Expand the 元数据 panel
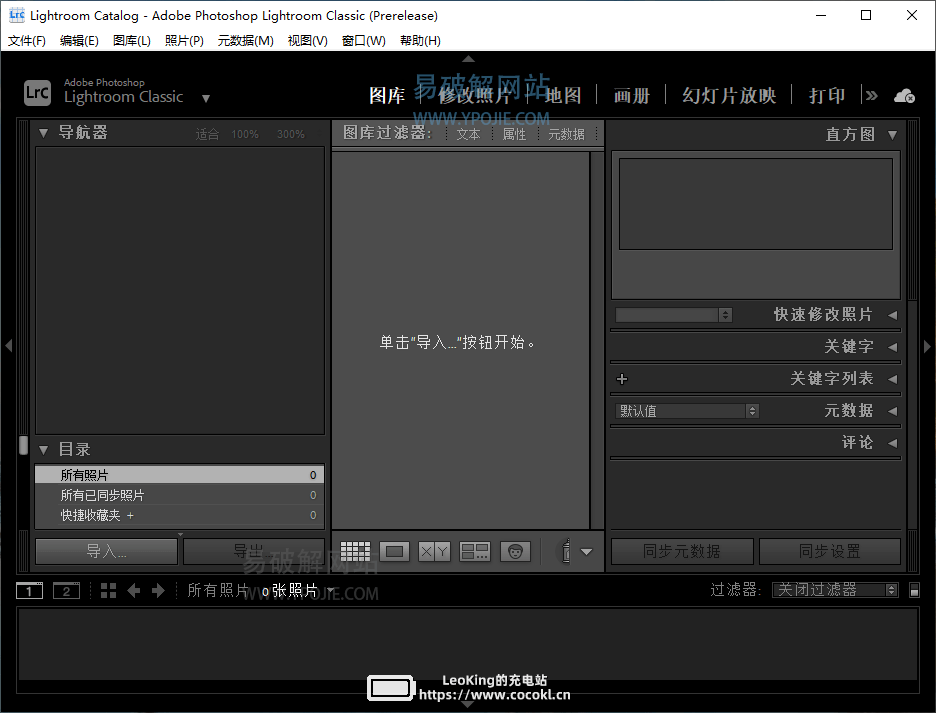 [x=892, y=411]
